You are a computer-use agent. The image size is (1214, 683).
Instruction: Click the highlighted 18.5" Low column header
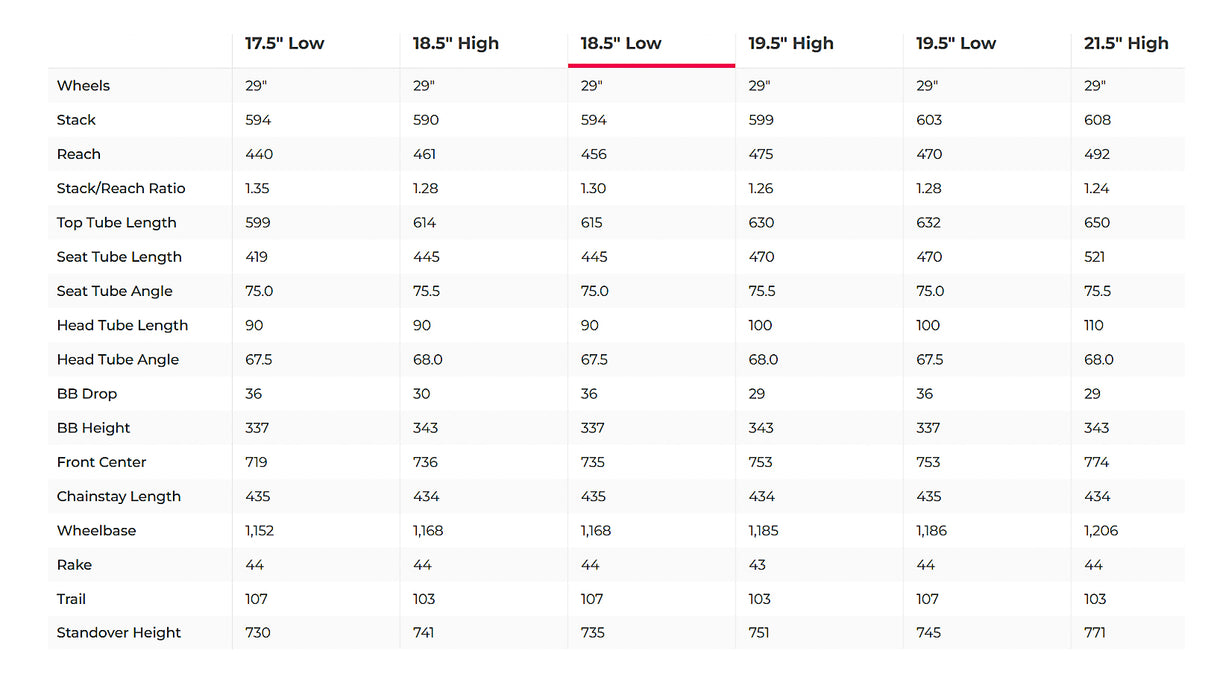pyautogui.click(x=621, y=44)
